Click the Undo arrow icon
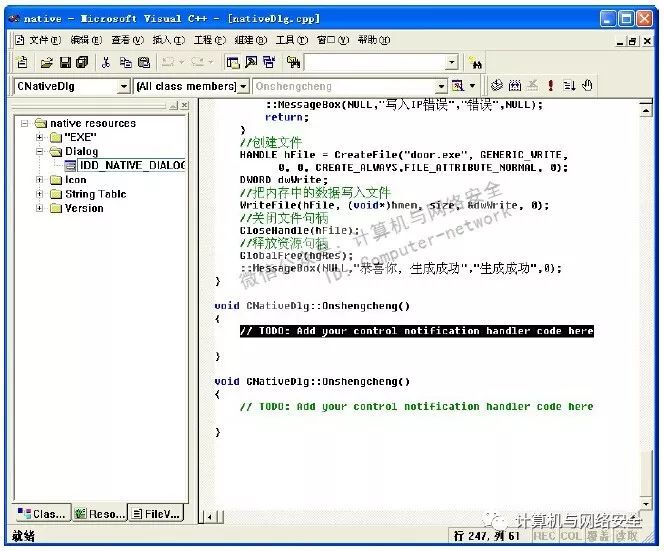 [168, 63]
